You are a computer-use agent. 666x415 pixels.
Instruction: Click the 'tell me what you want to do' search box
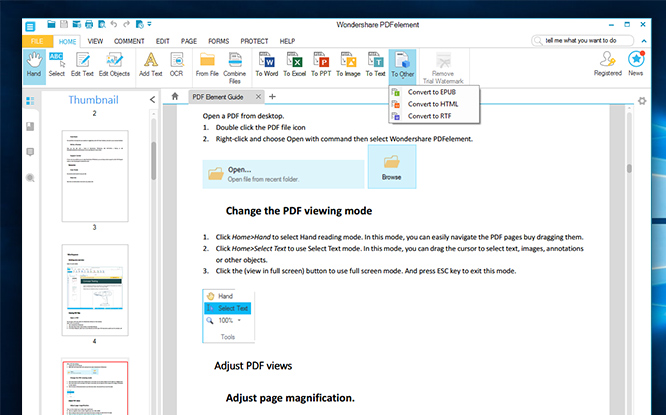click(582, 40)
